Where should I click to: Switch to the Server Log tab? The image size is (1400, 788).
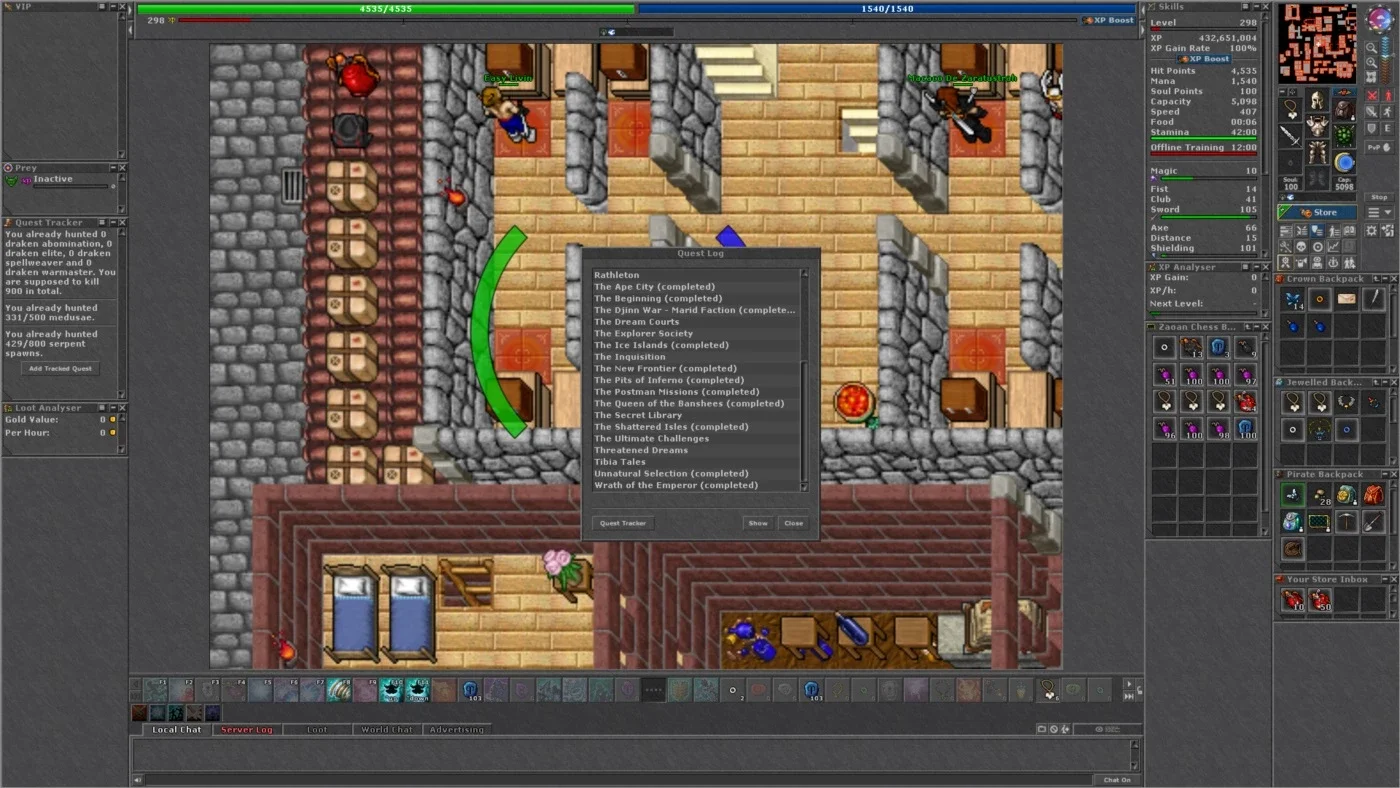(247, 730)
